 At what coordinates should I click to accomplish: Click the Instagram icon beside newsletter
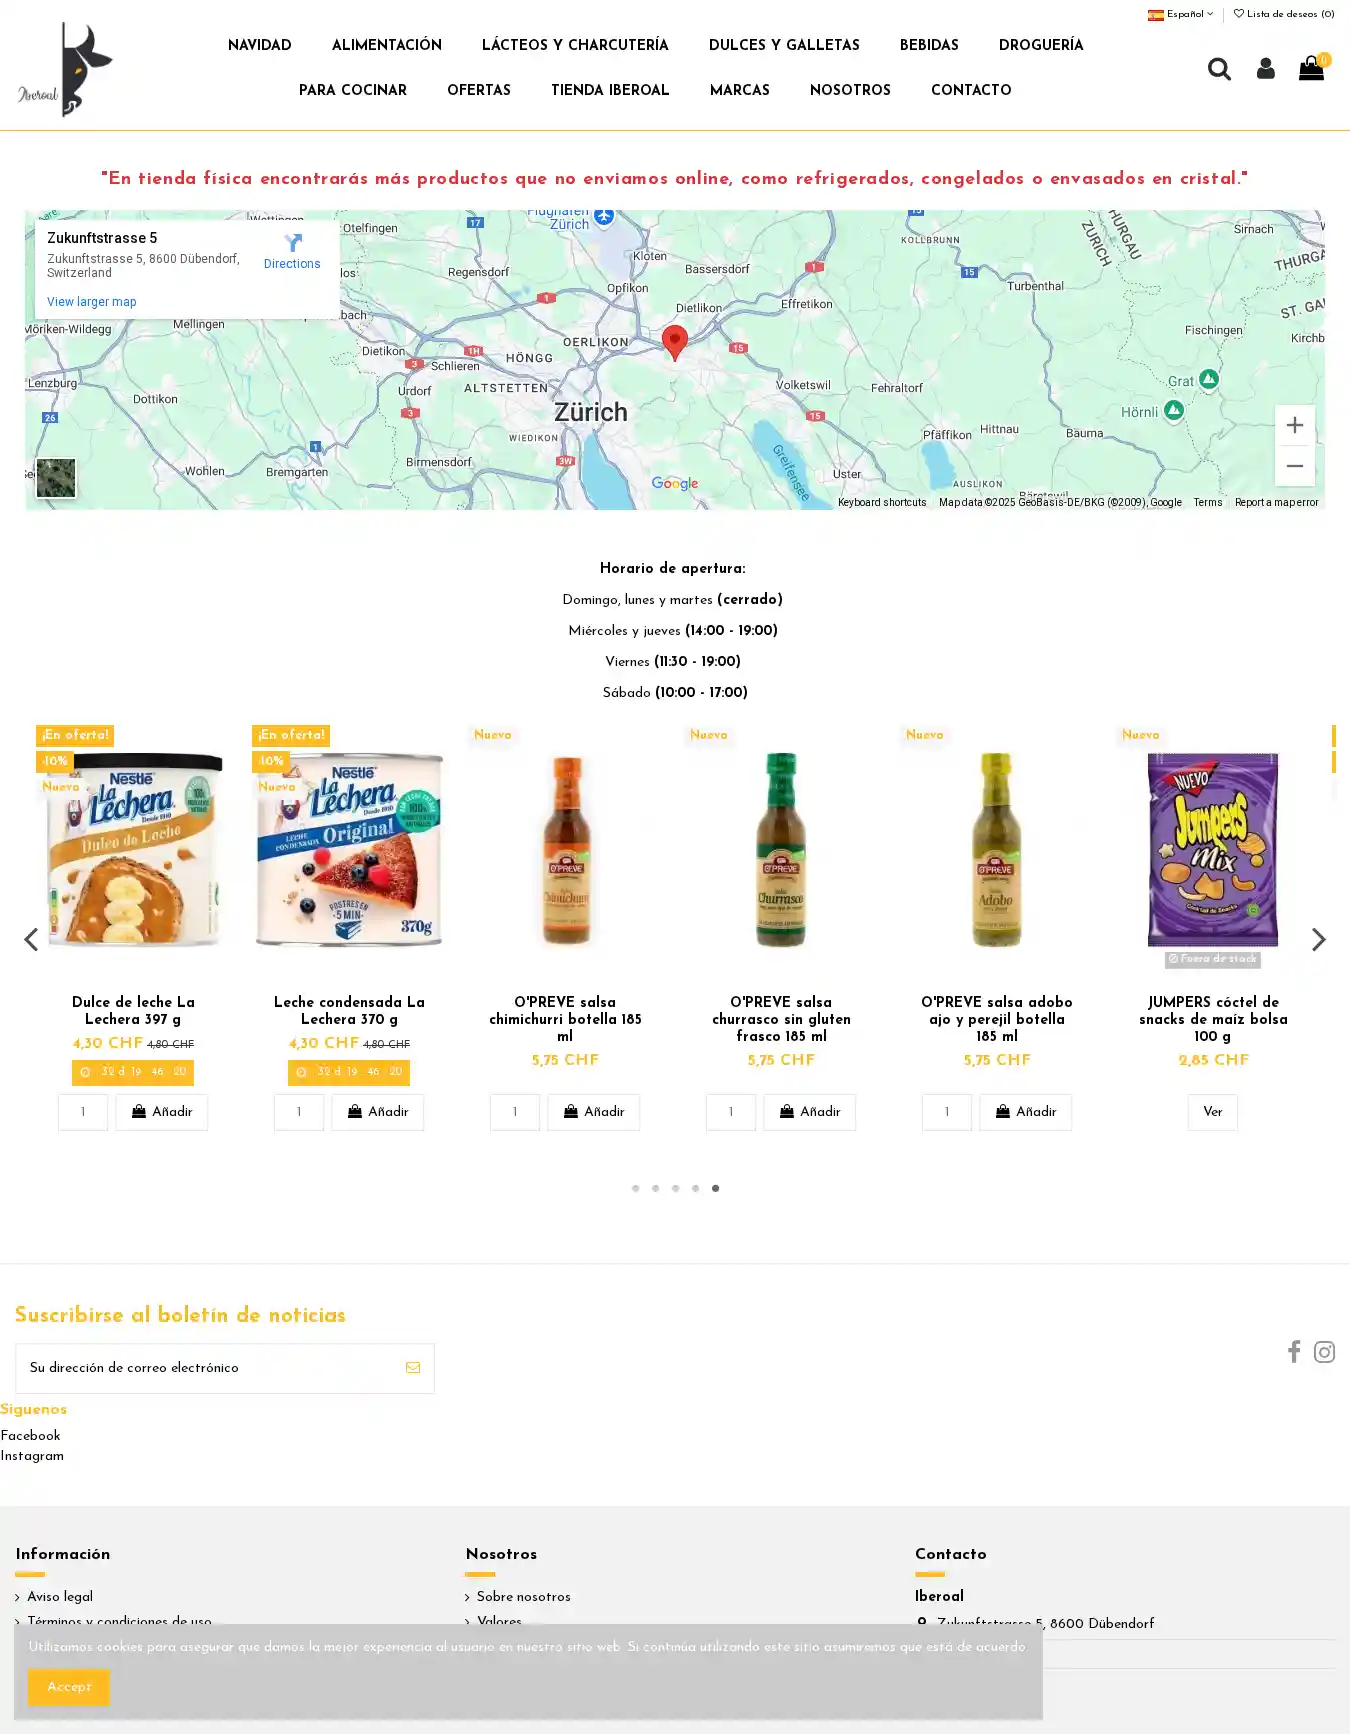click(1324, 1352)
